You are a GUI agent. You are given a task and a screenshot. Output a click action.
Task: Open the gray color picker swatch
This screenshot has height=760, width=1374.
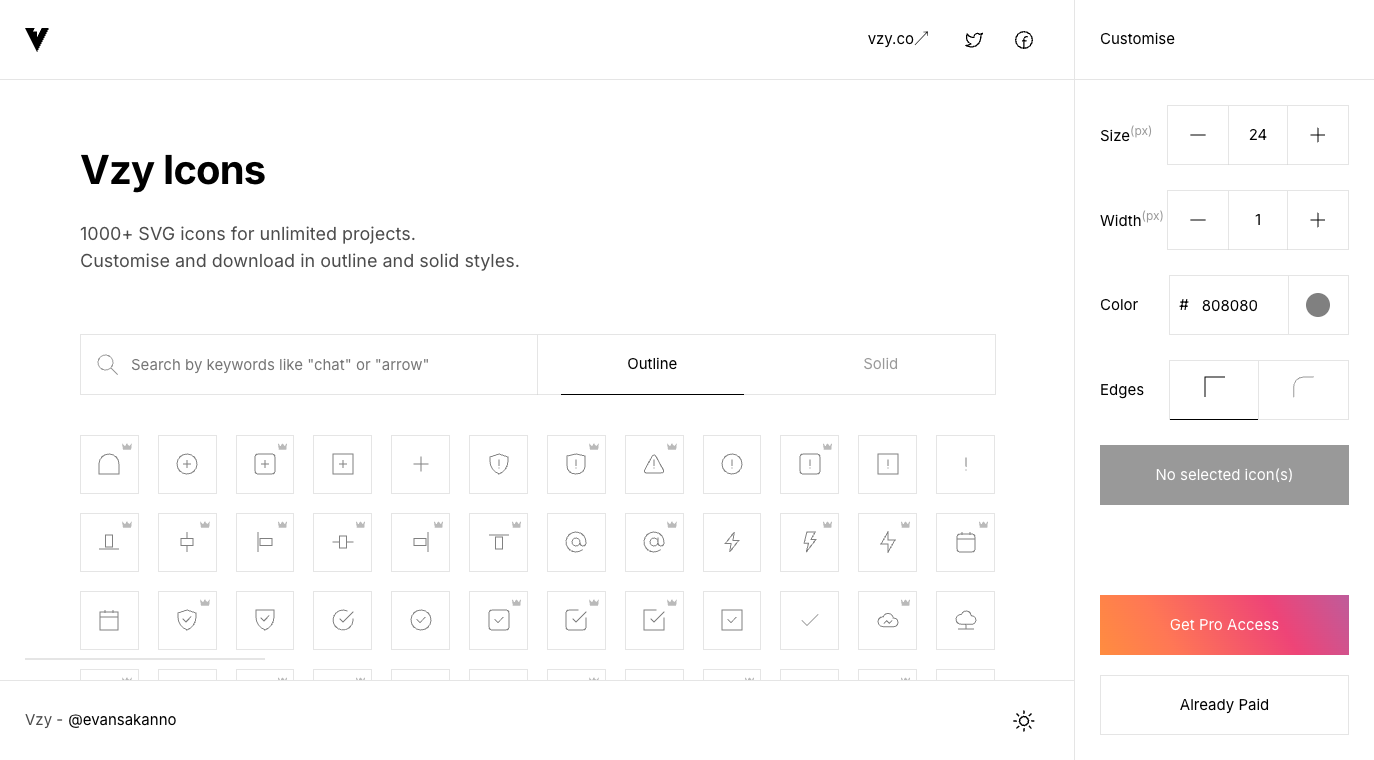(x=1317, y=305)
